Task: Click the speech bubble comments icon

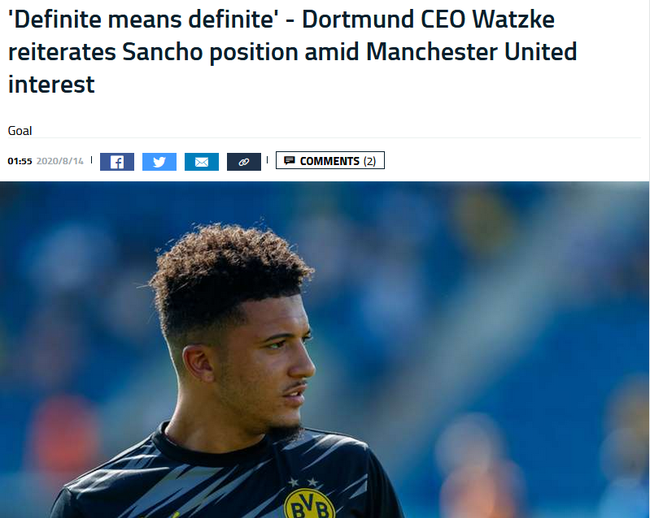Action: coord(289,160)
